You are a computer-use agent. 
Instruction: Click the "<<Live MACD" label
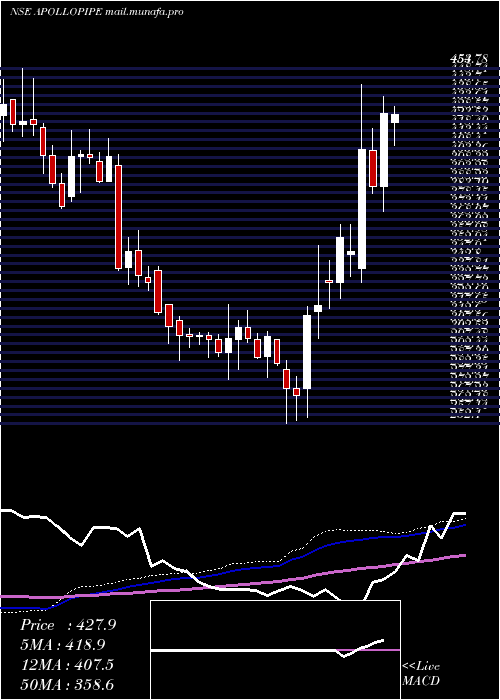click(421, 674)
